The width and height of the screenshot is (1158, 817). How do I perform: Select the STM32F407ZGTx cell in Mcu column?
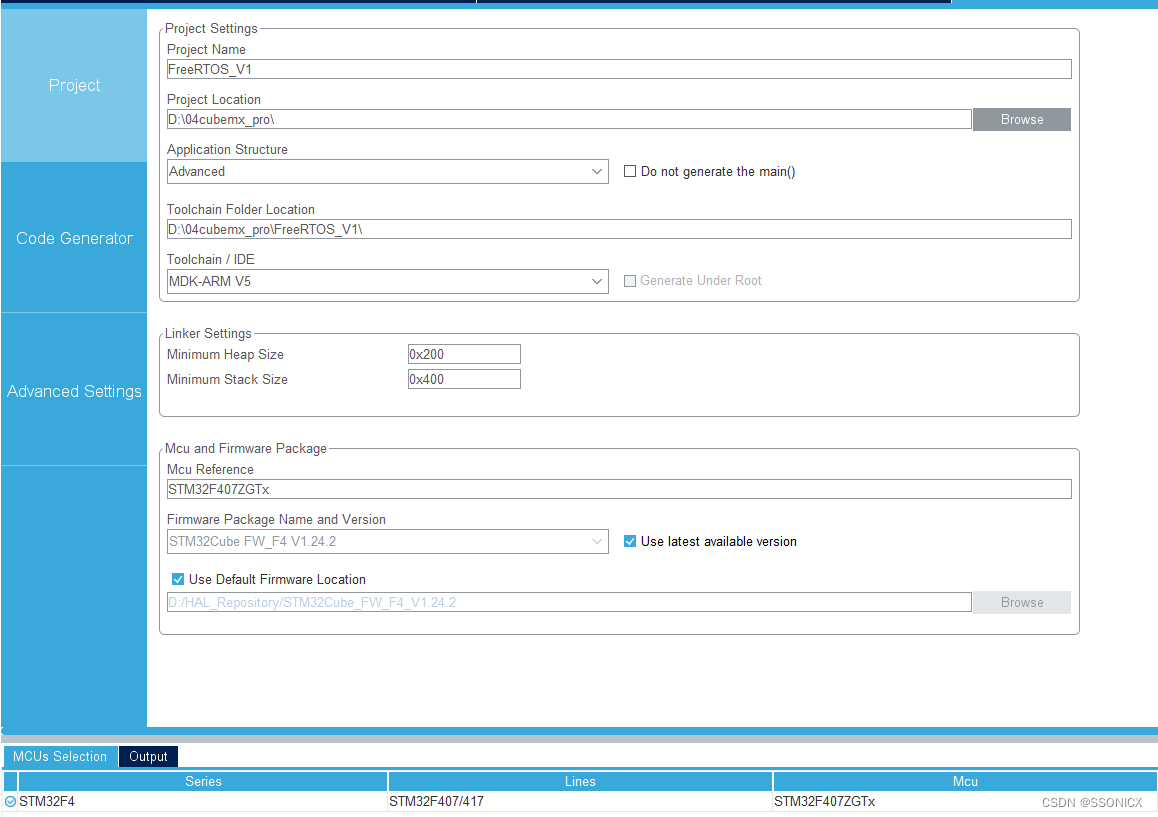[x=825, y=801]
